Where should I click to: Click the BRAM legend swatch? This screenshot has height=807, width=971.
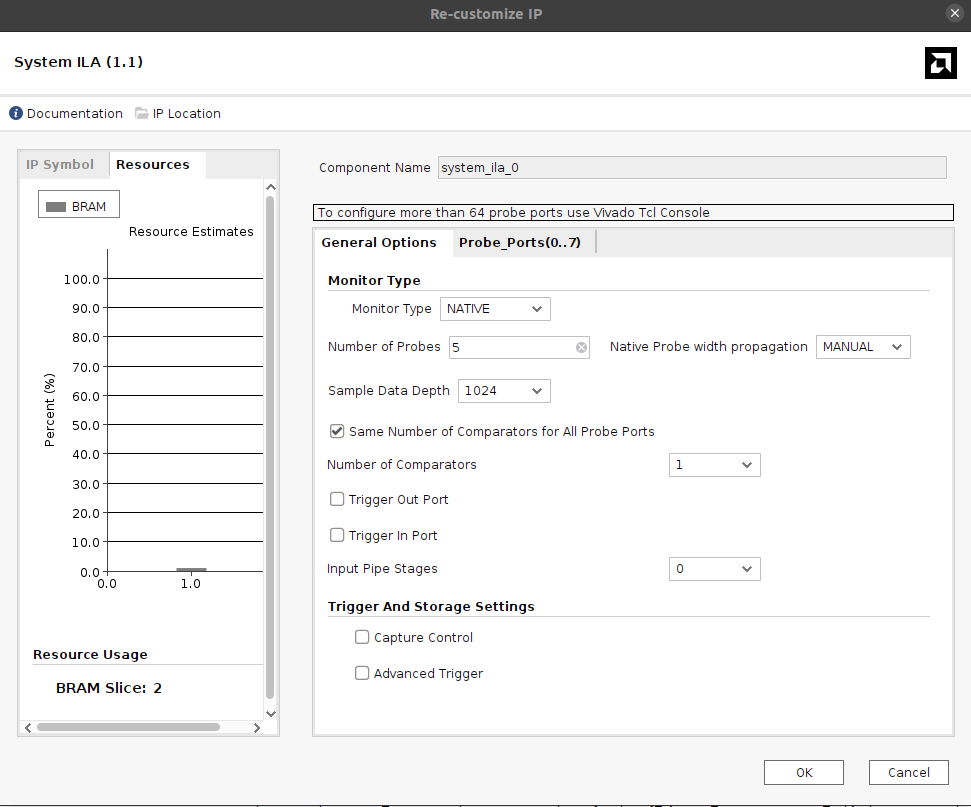pos(56,207)
